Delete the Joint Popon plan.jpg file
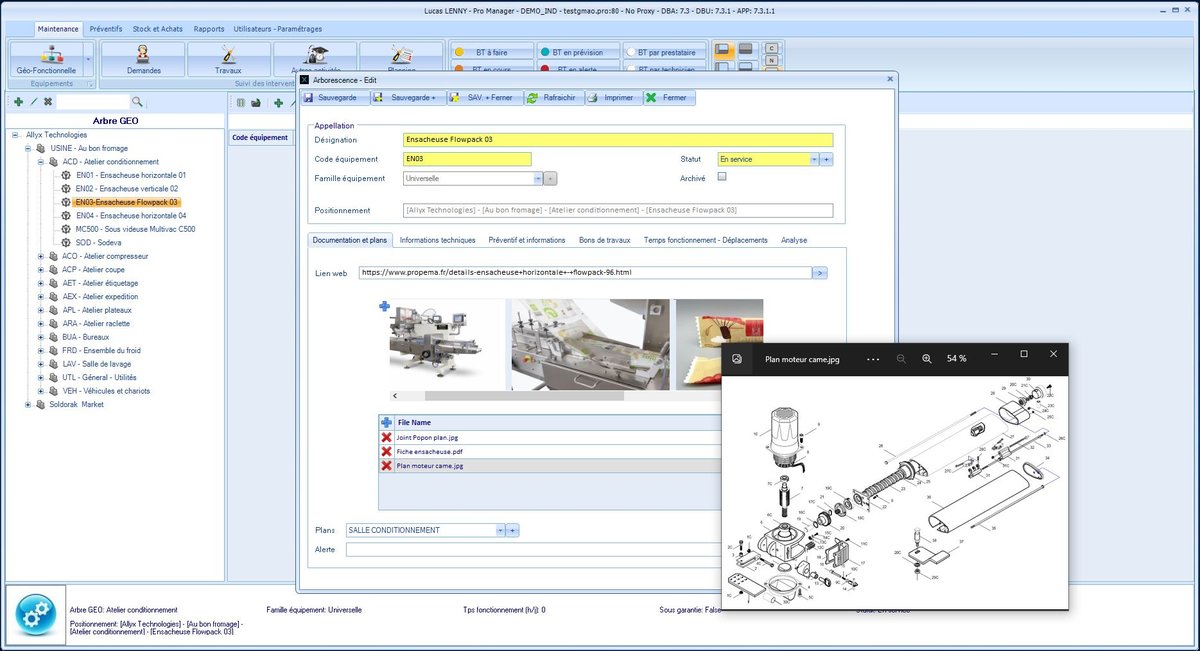This screenshot has height=651, width=1200. [x=386, y=437]
